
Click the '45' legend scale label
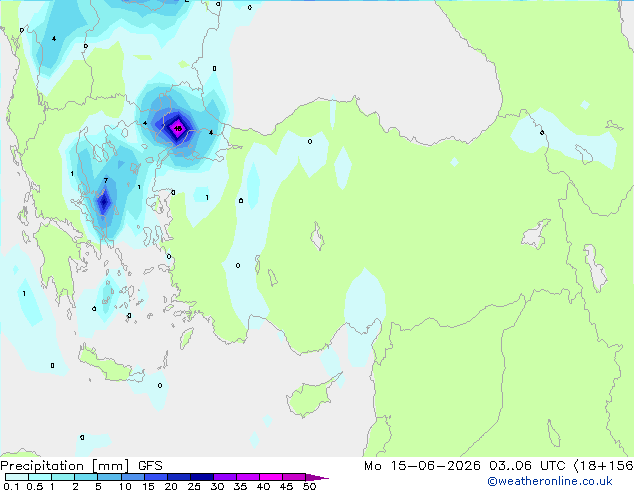click(x=286, y=486)
